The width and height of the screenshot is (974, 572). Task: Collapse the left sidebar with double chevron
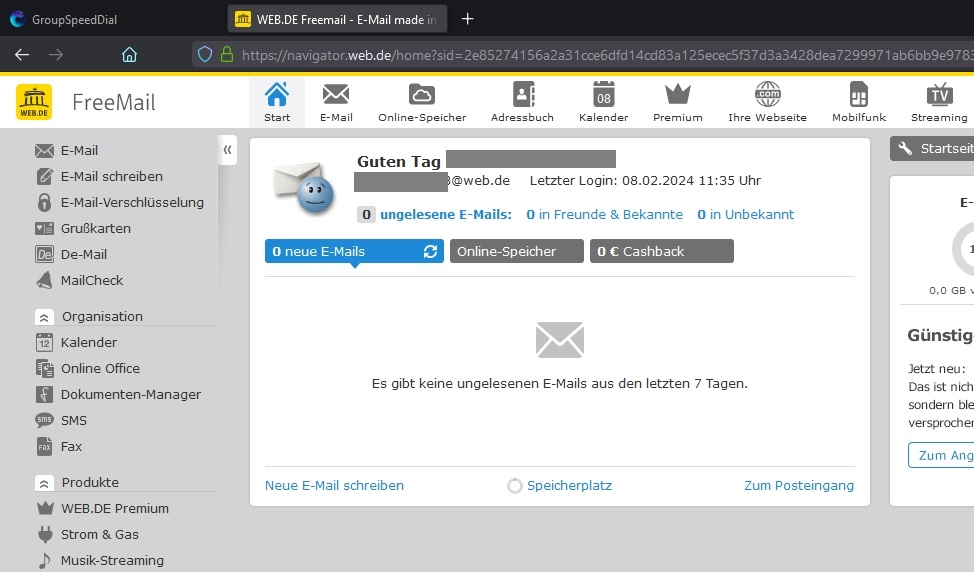[227, 150]
